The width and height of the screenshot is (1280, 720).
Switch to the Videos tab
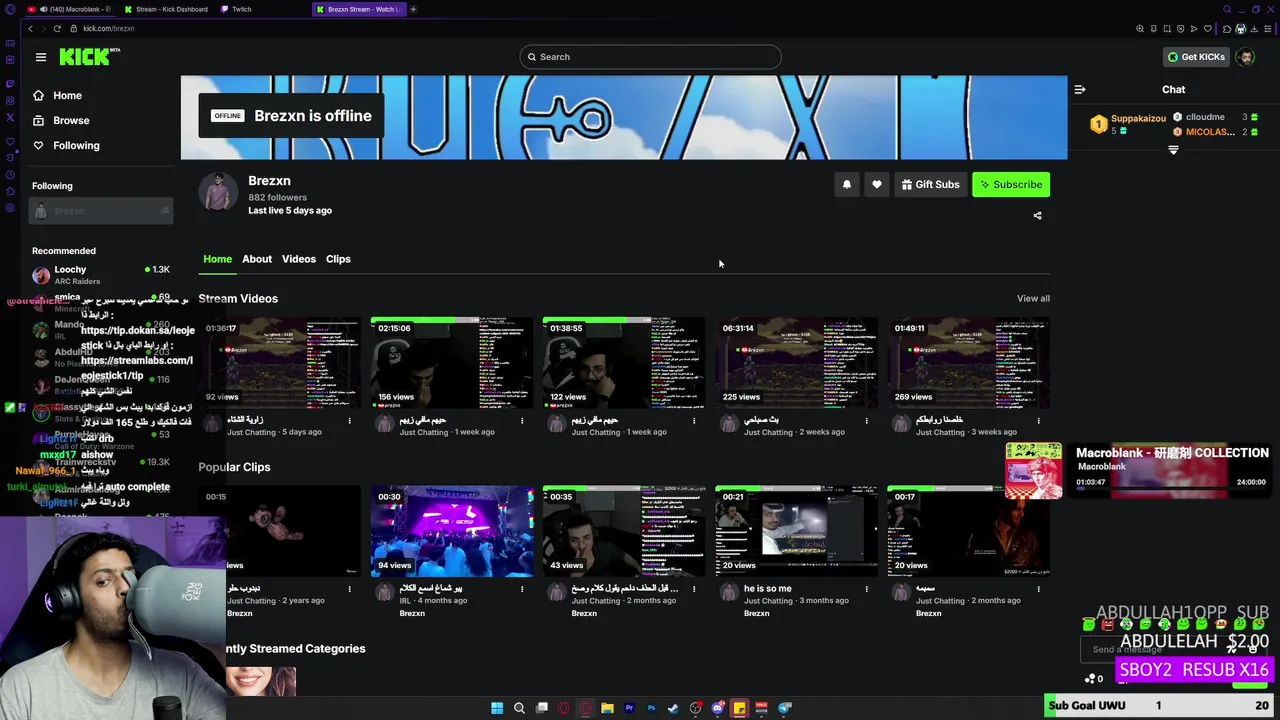[299, 259]
